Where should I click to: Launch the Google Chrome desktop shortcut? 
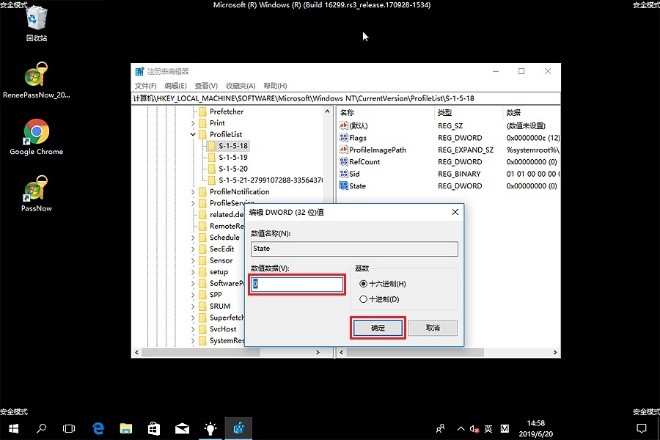tap(36, 137)
